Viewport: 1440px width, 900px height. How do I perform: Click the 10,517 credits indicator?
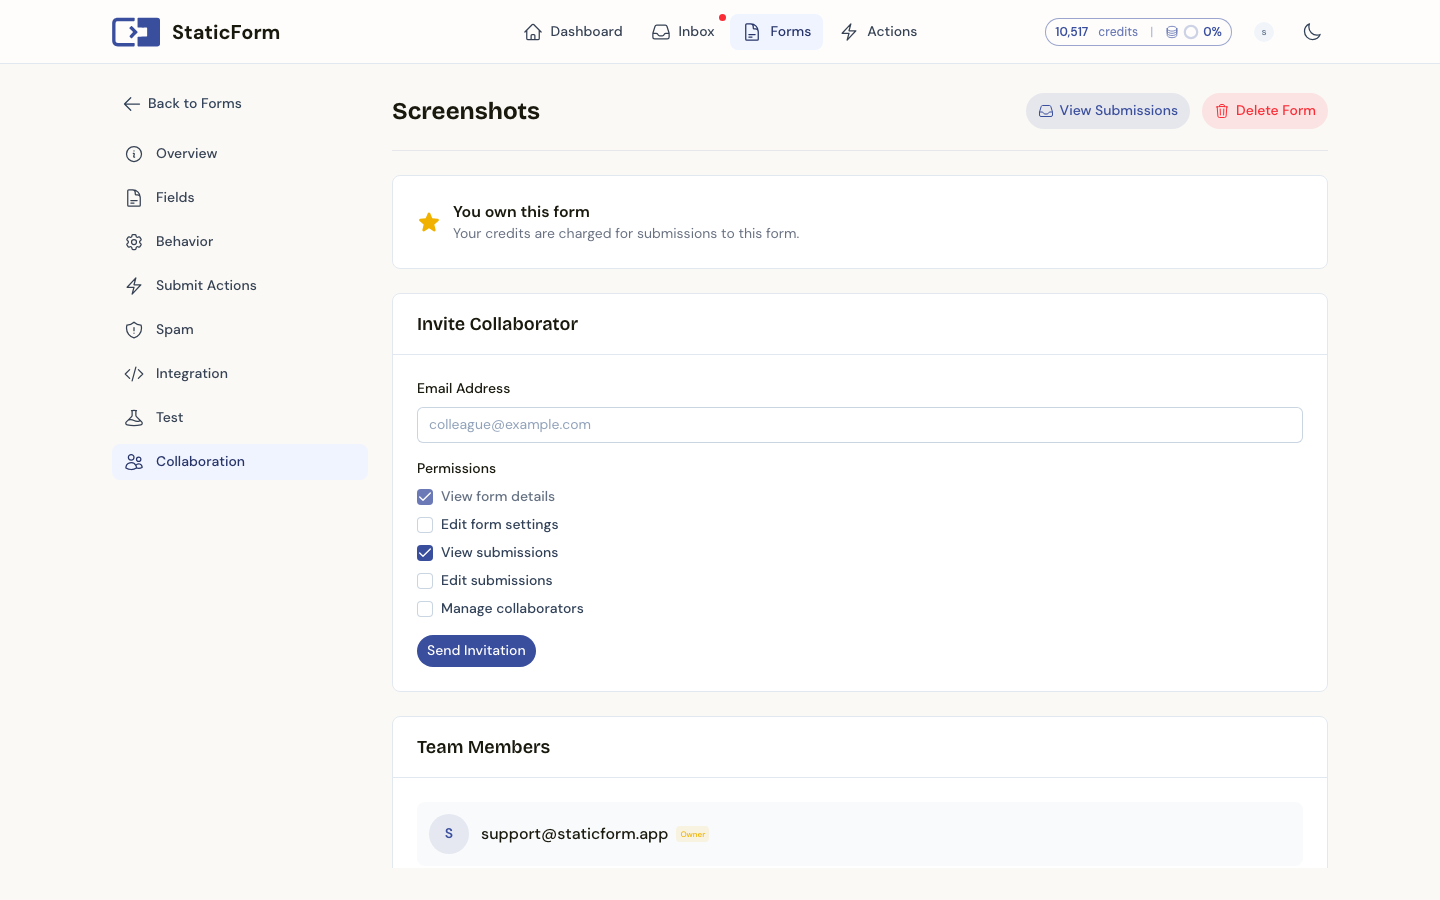pos(1096,32)
